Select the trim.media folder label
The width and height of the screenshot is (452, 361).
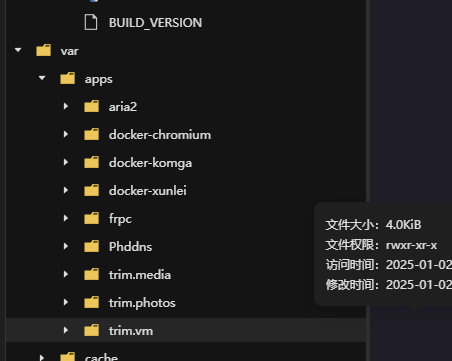click(x=140, y=275)
